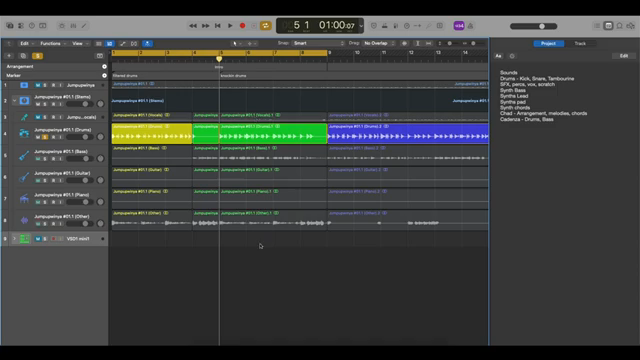This screenshot has height=360, width=640.
Task: Click the Piano track icon
Action: point(24,198)
